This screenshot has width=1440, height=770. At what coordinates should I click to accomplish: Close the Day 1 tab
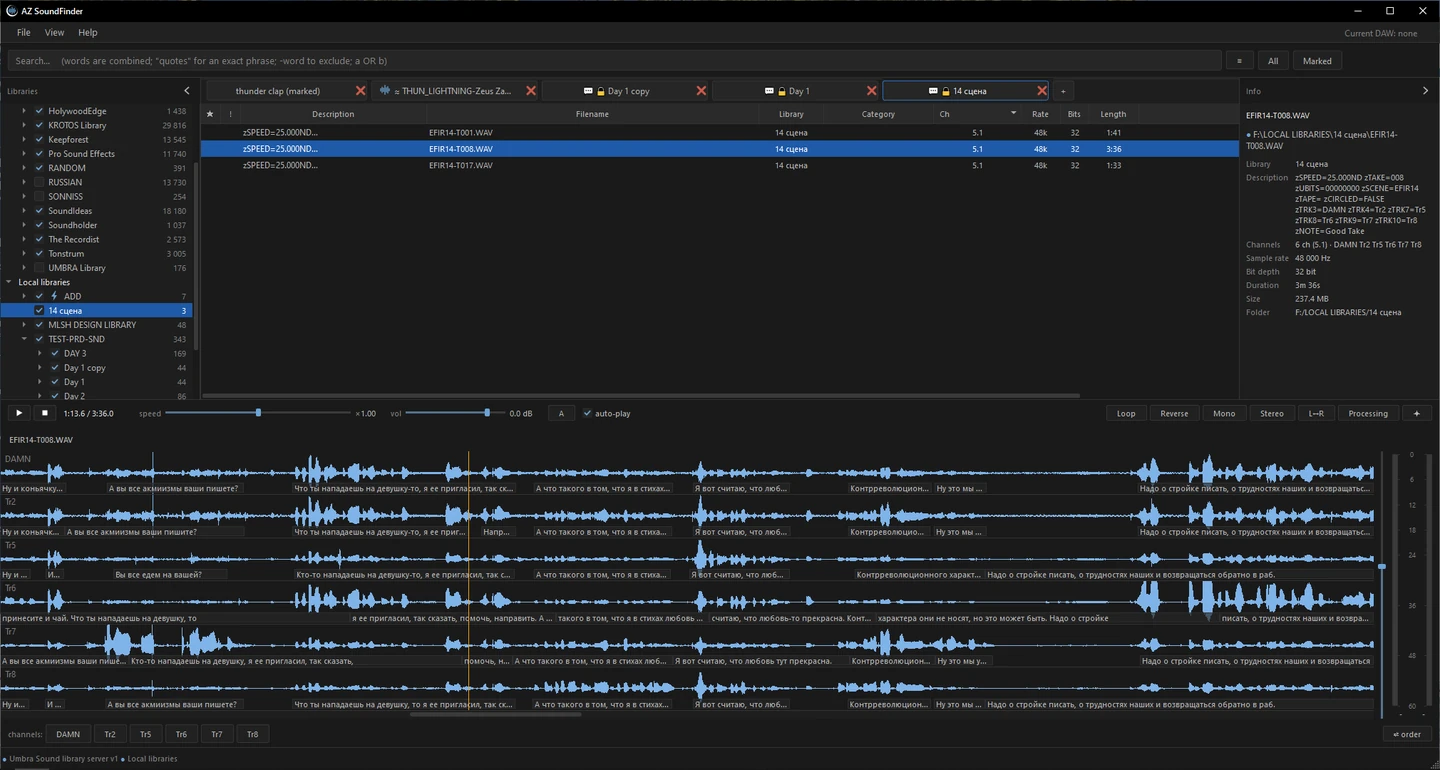872,91
